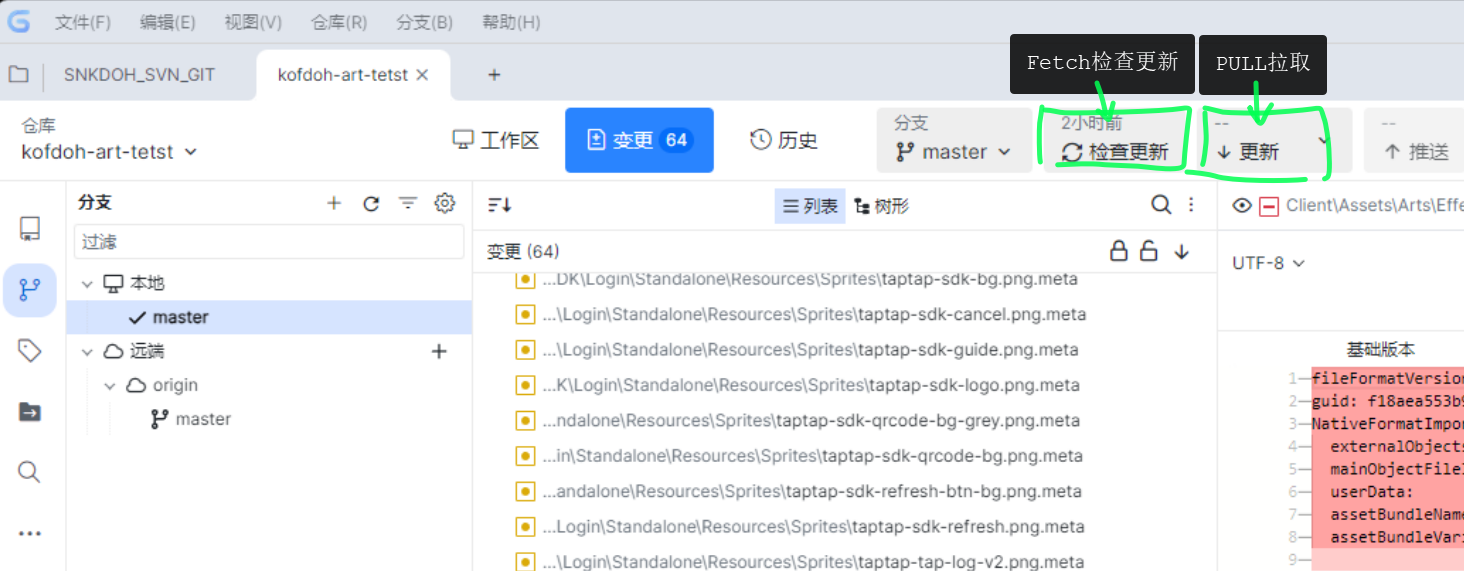Add a new branch with plus icon
1464x571 pixels.
tap(334, 203)
